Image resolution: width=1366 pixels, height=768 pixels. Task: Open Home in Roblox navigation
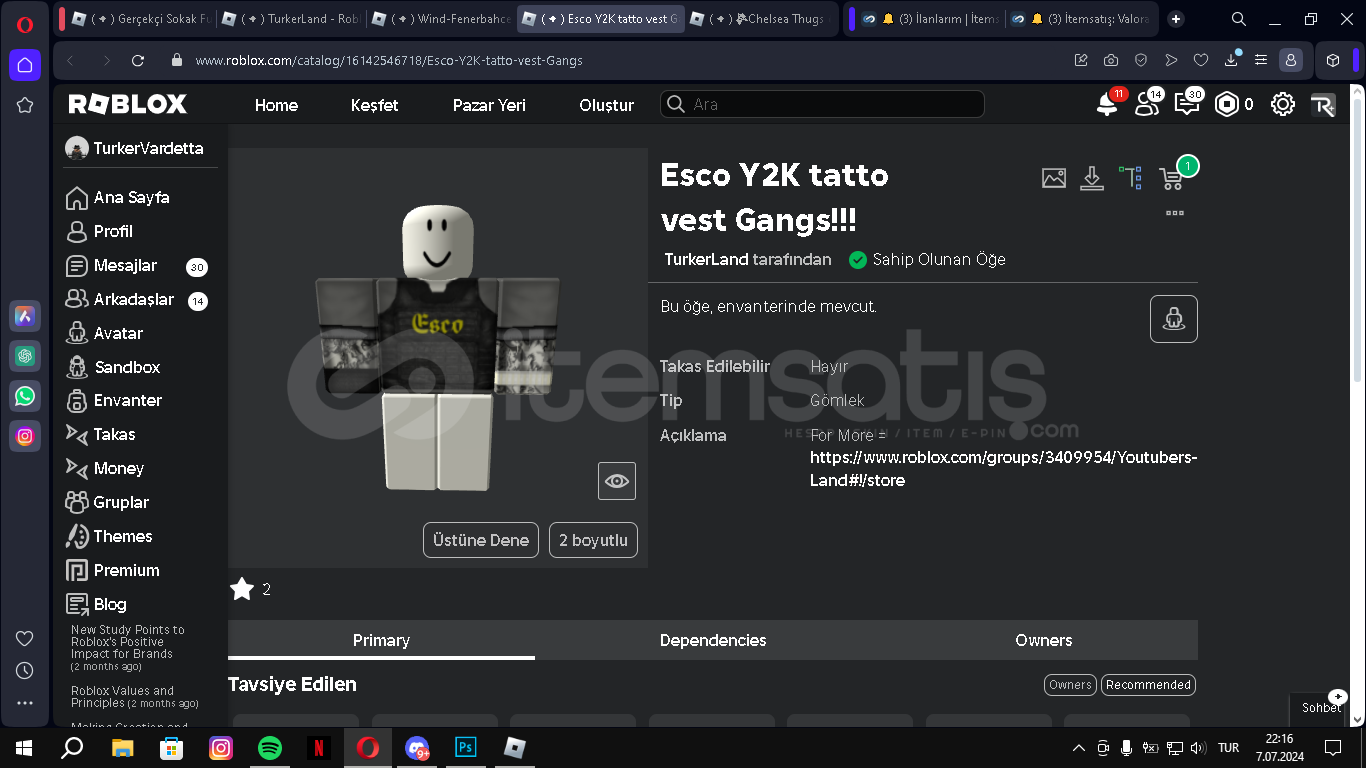point(276,105)
